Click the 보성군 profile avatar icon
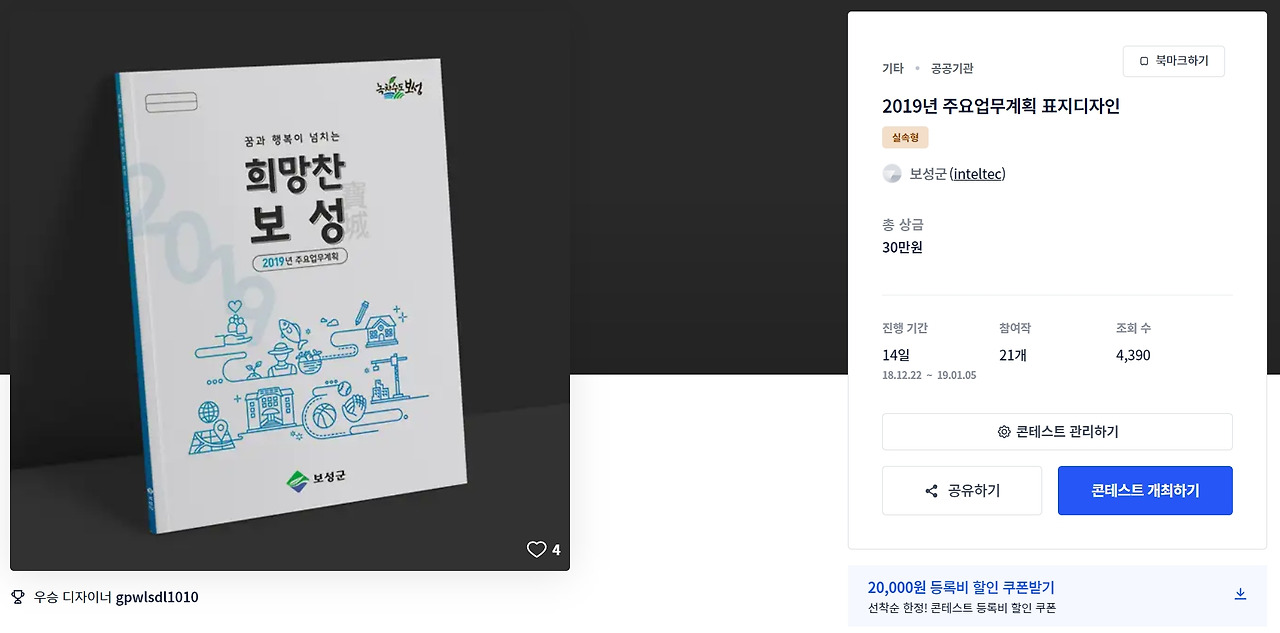This screenshot has height=633, width=1280. click(892, 174)
